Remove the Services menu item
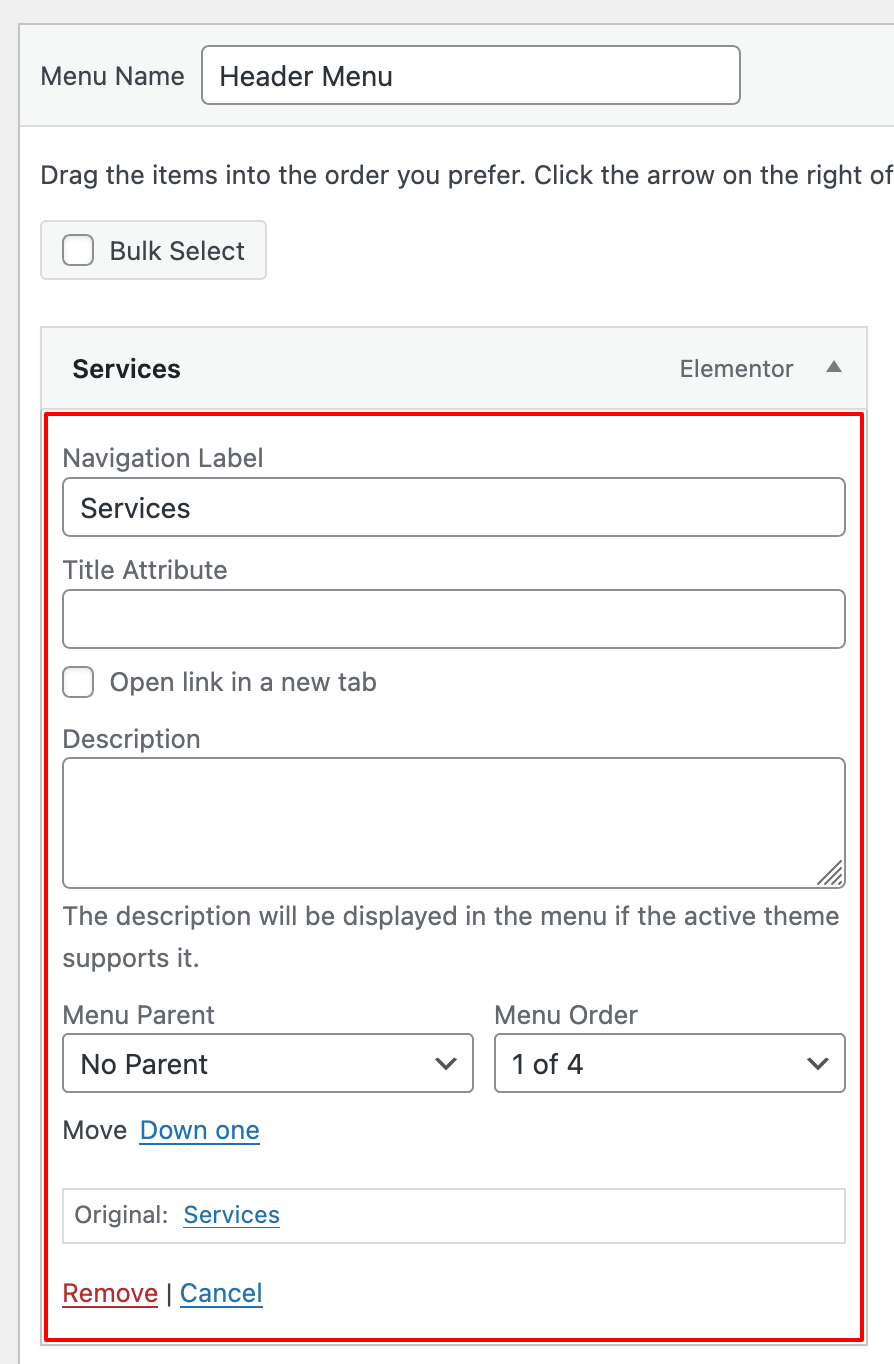 pyautogui.click(x=110, y=1293)
